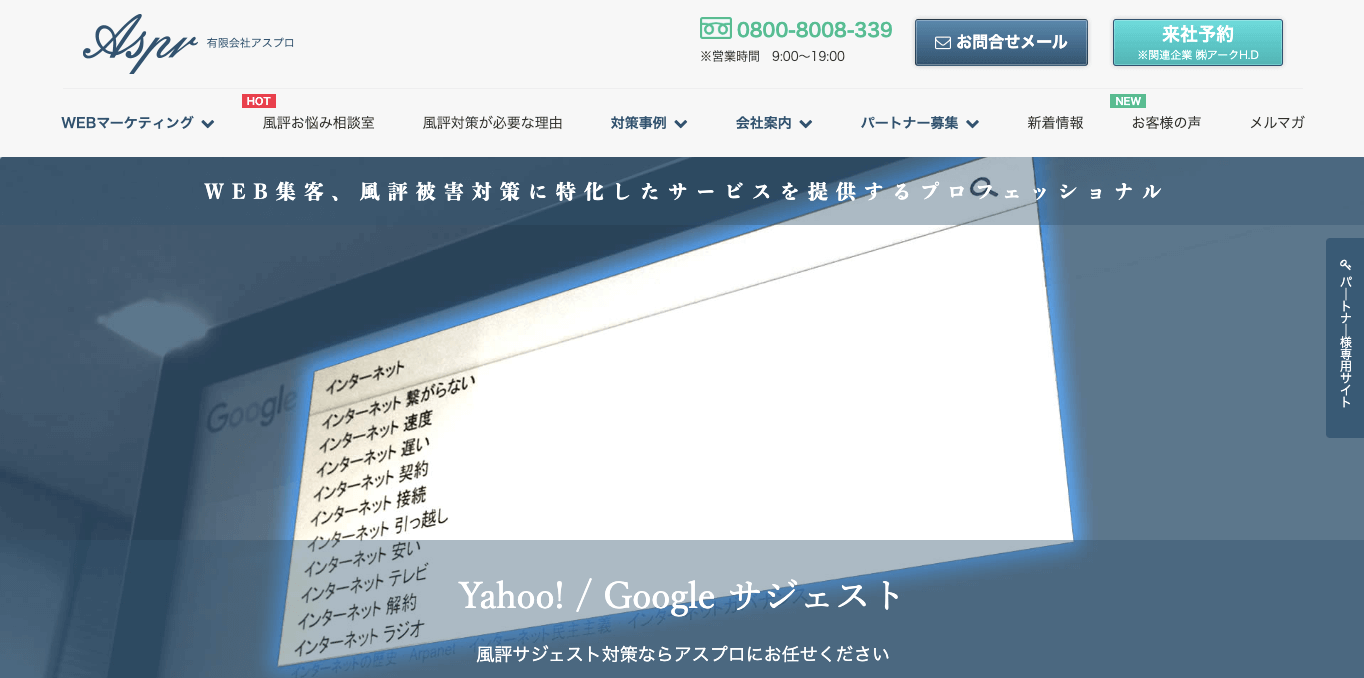Click the red HOT badge above 風評お悩み相談室
The height and width of the screenshot is (678, 1364).
click(x=259, y=101)
